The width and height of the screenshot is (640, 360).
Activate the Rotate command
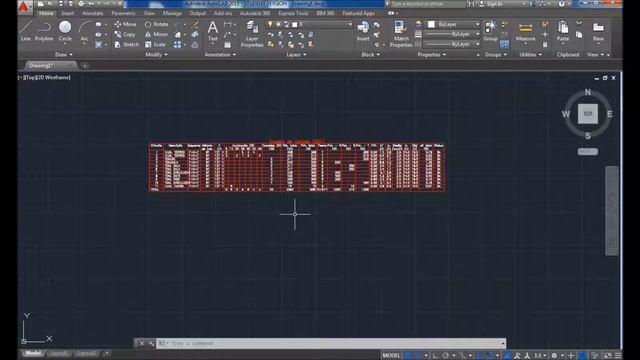tap(157, 24)
